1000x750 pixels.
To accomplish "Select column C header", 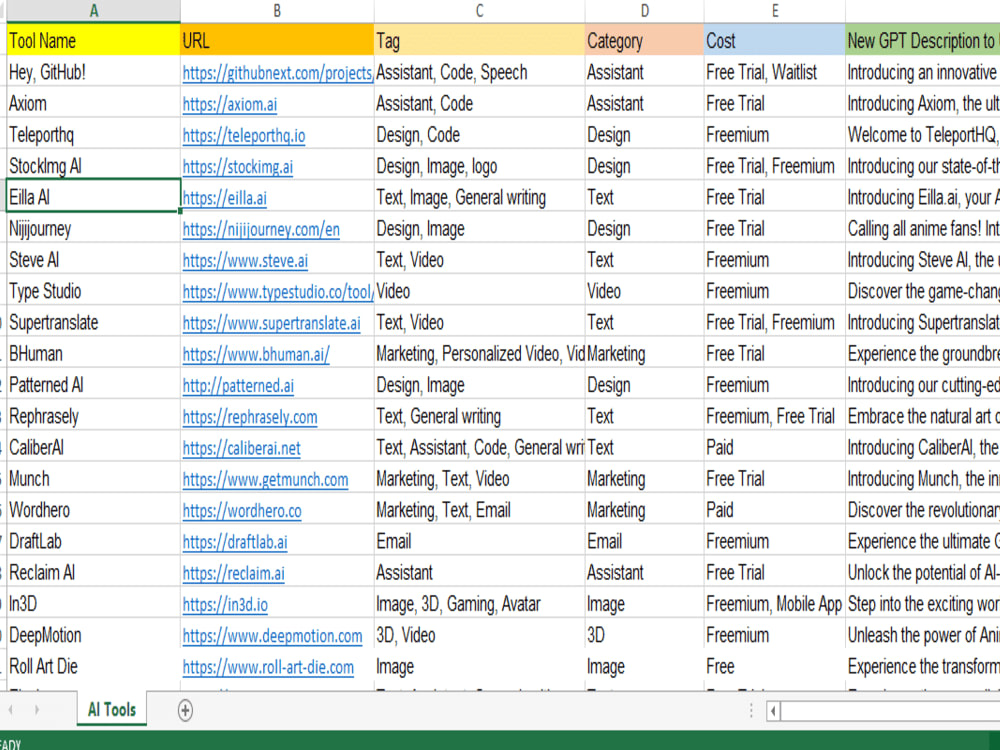I will (479, 11).
